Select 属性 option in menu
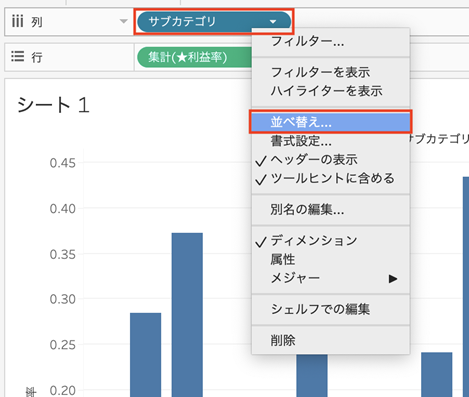 click(331, 259)
